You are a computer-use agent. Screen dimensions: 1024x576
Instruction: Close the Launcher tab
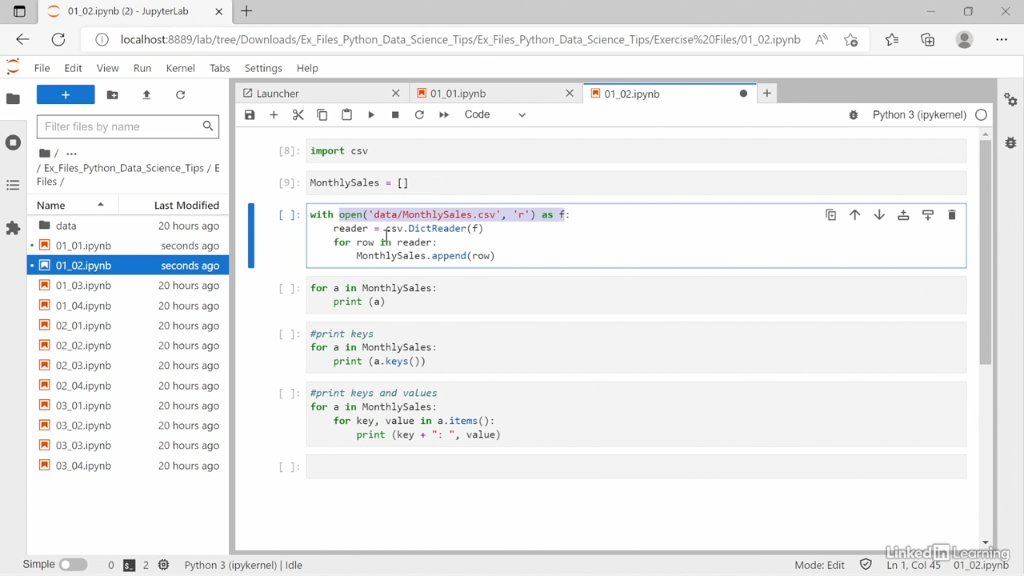(396, 93)
